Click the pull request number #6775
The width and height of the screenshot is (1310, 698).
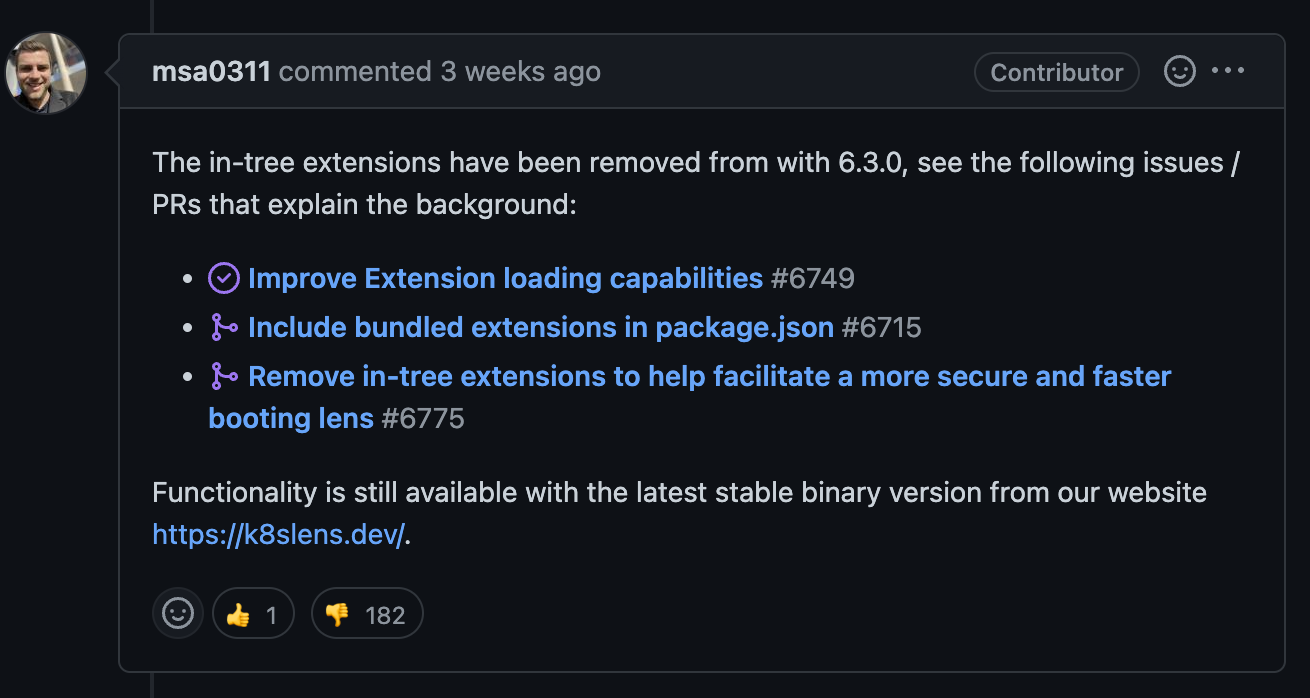click(423, 418)
